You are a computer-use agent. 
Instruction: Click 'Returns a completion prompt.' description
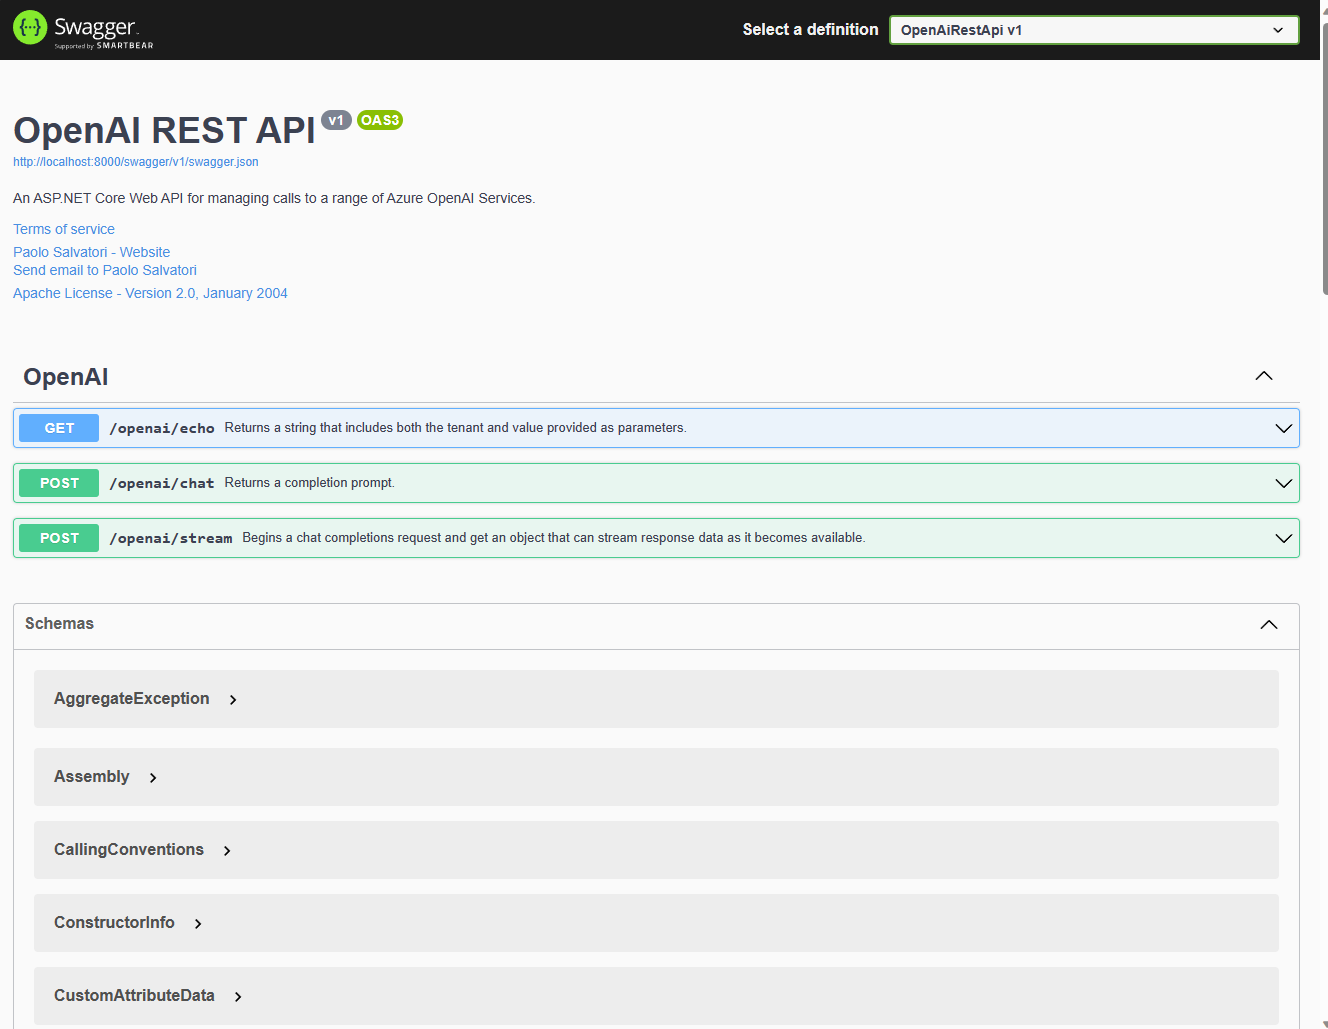[x=309, y=483]
